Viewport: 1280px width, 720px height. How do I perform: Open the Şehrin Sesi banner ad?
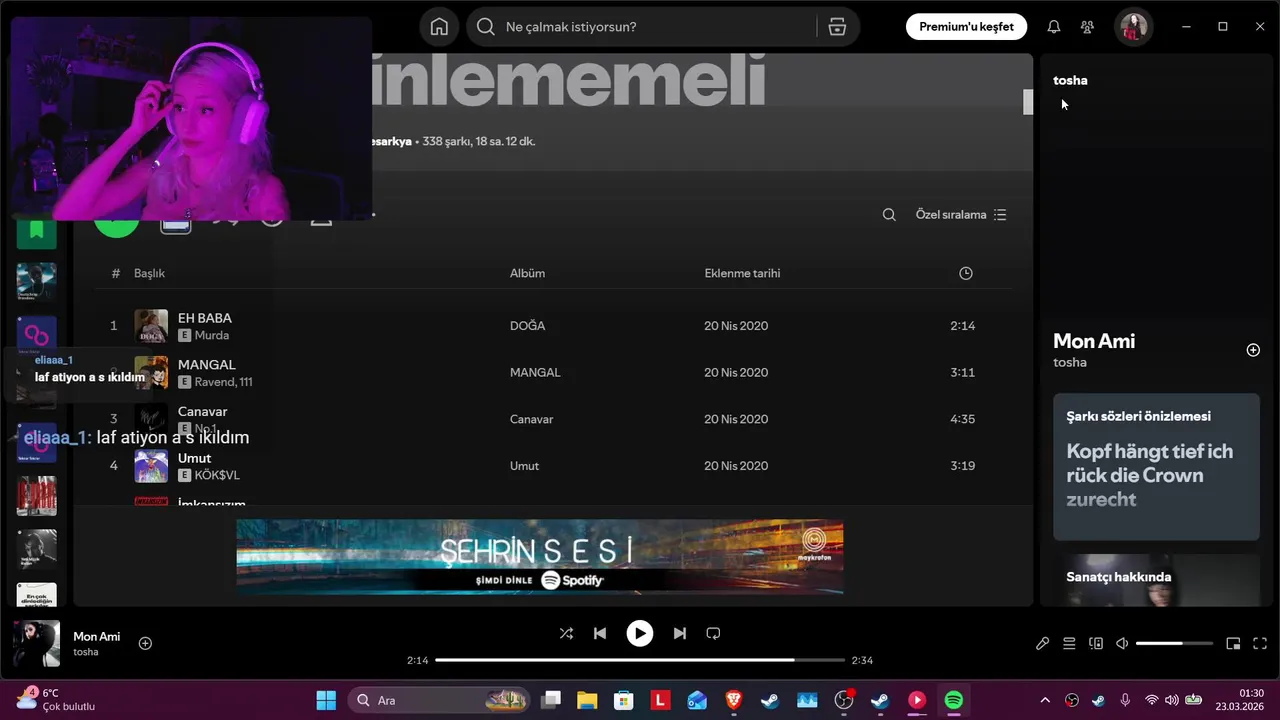(x=540, y=557)
